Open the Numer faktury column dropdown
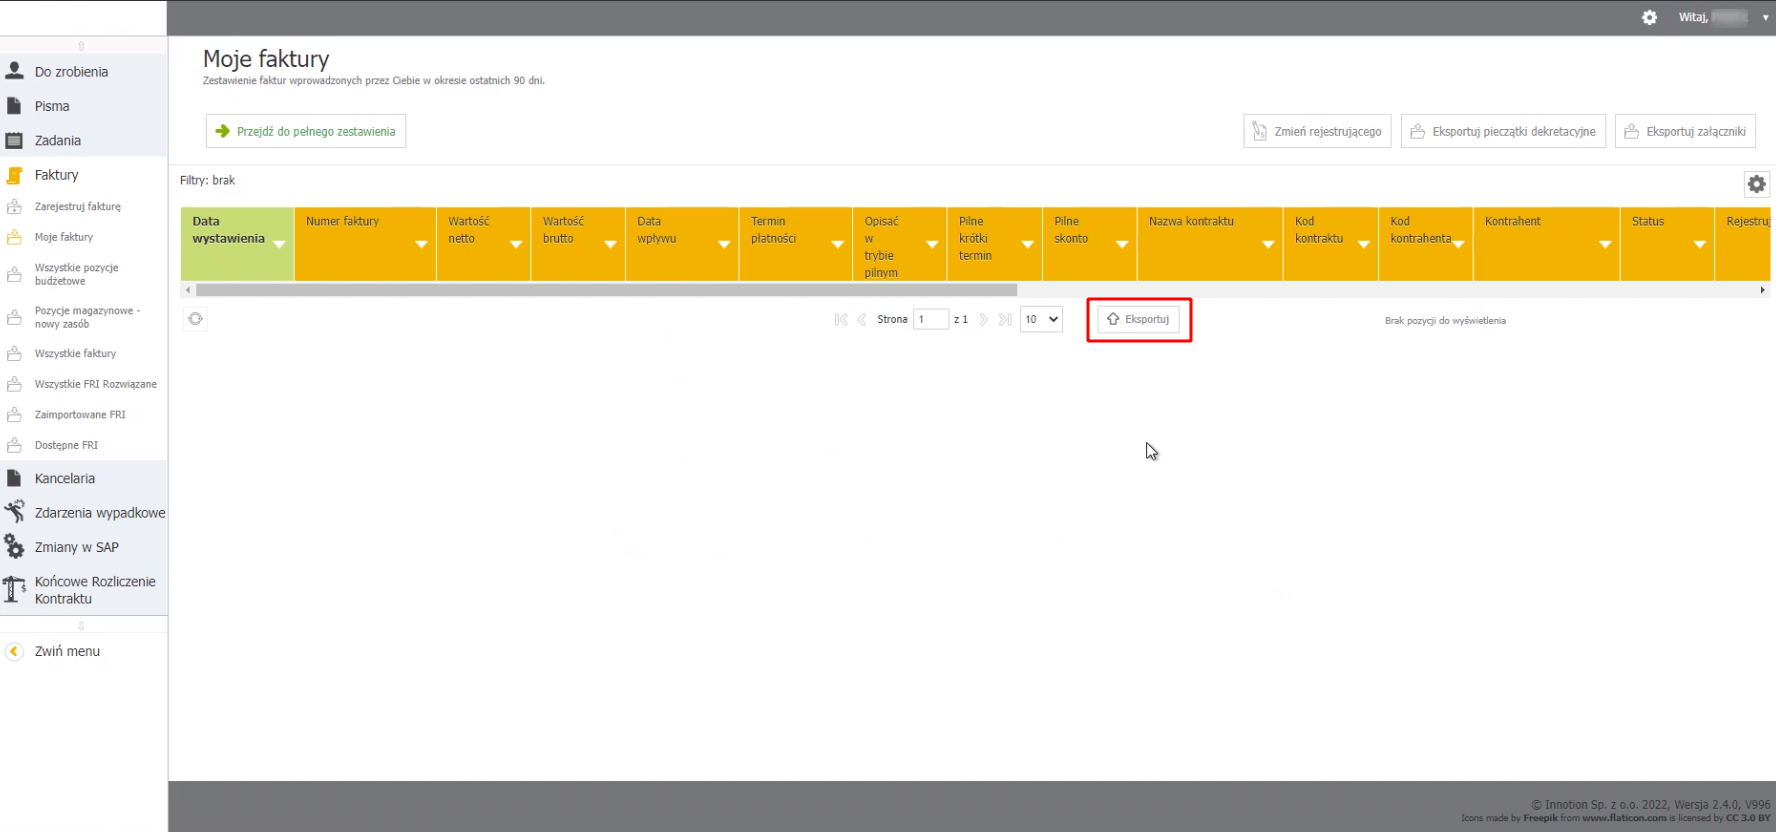Image resolution: width=1776 pixels, height=832 pixels. click(x=421, y=244)
